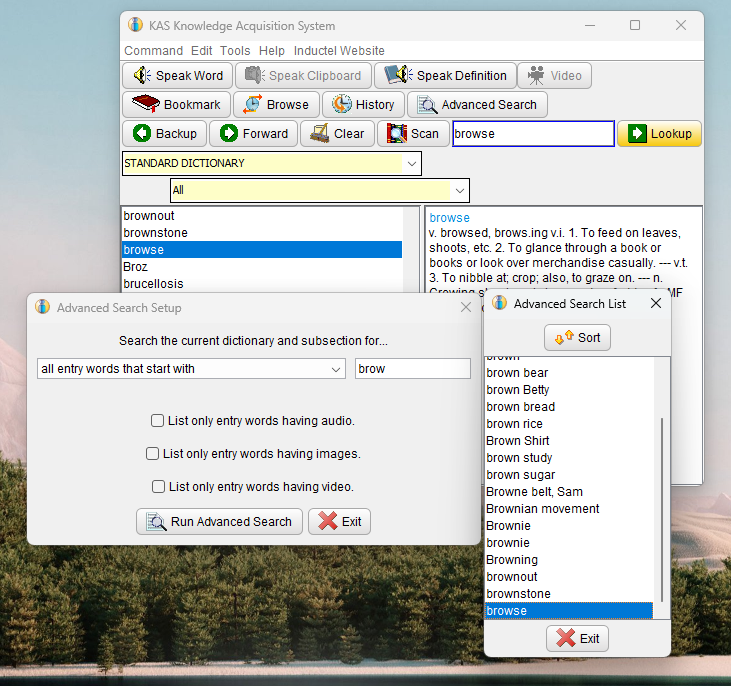The image size is (731, 686).
Task: Click the Speak Word speaker icon
Action: pos(142,75)
